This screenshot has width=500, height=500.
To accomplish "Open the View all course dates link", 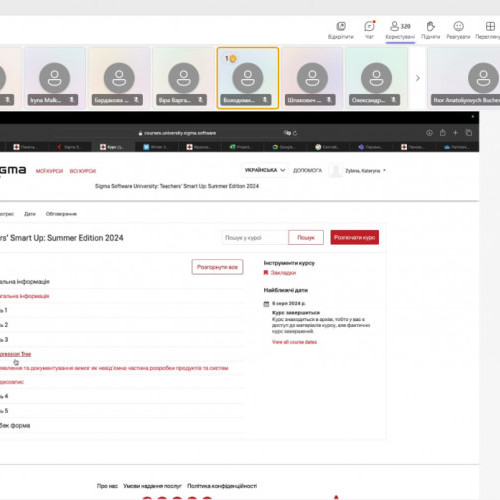I will [294, 342].
